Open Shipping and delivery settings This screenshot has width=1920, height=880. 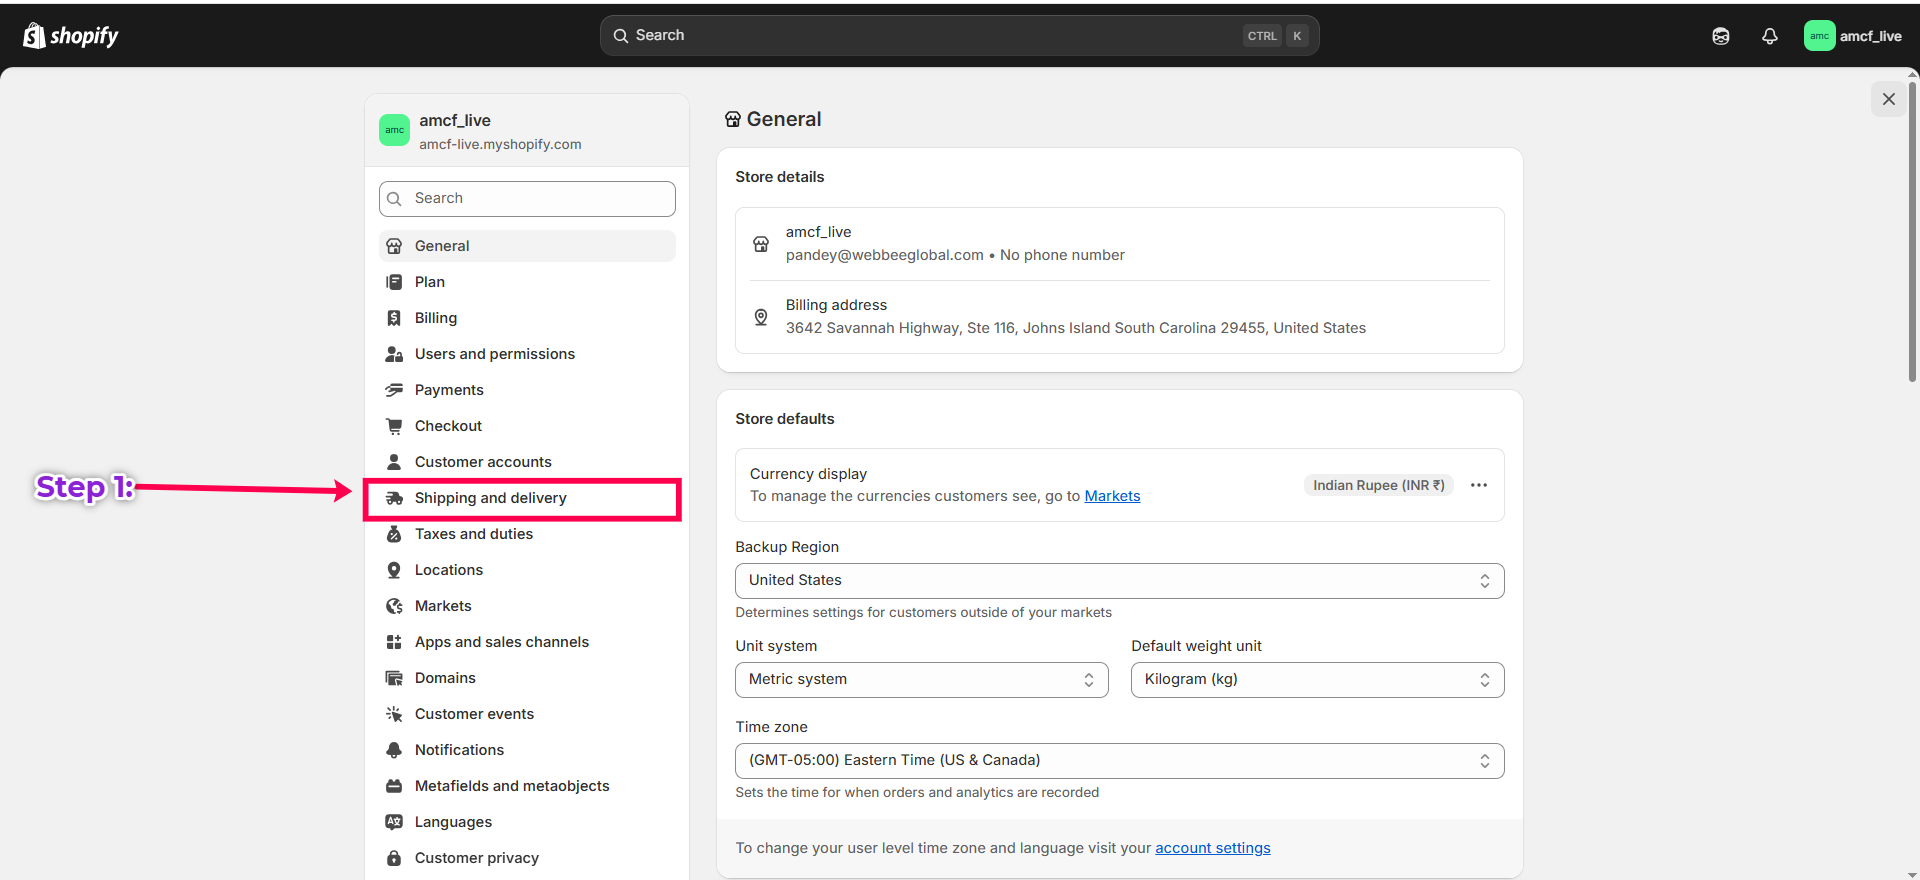(490, 498)
